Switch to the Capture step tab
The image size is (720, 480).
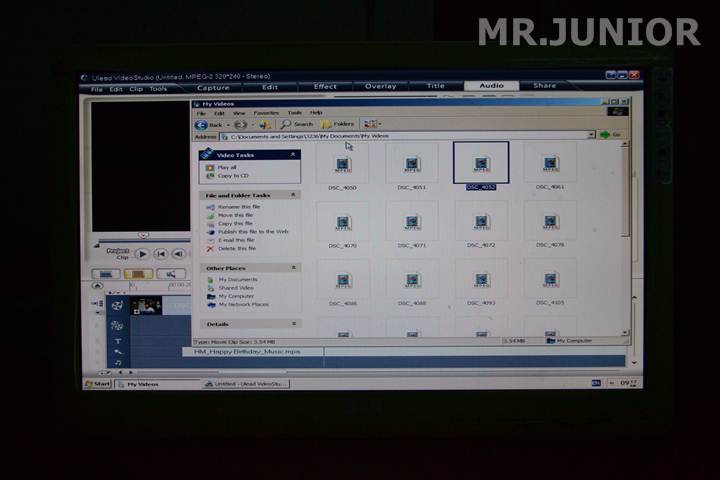pos(213,88)
